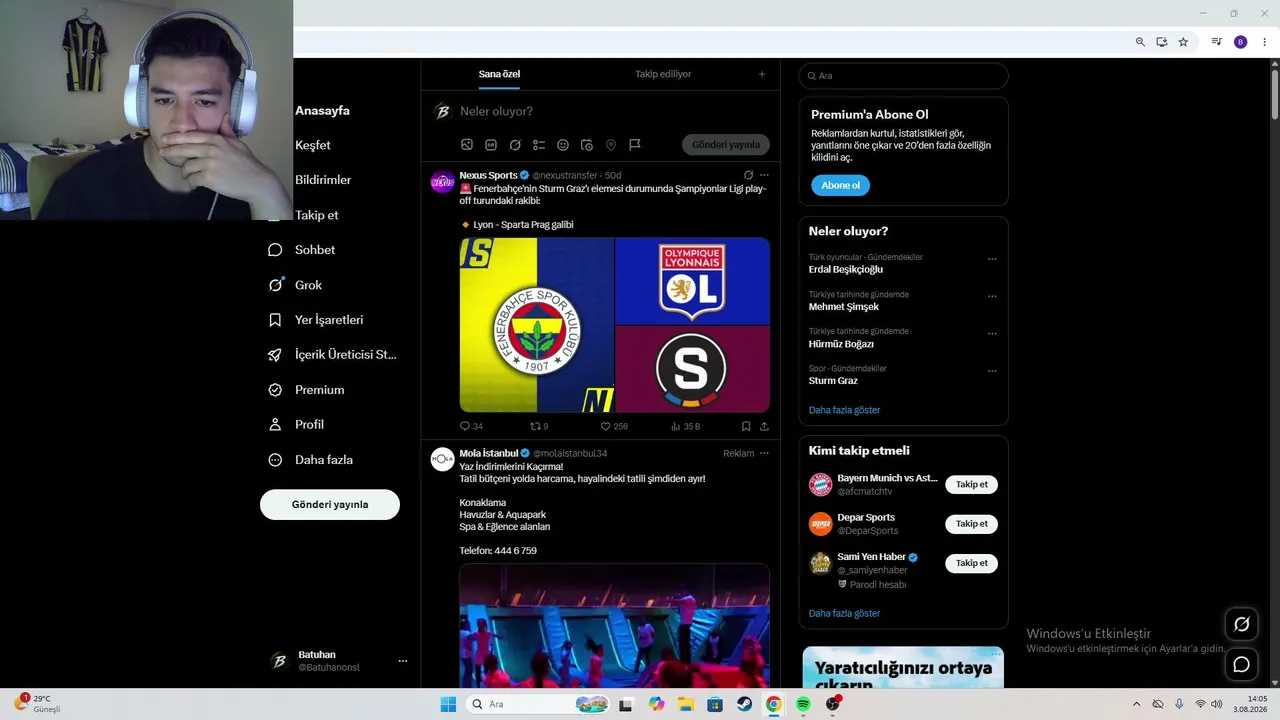Insert a GIF into the post composer

(x=491, y=145)
